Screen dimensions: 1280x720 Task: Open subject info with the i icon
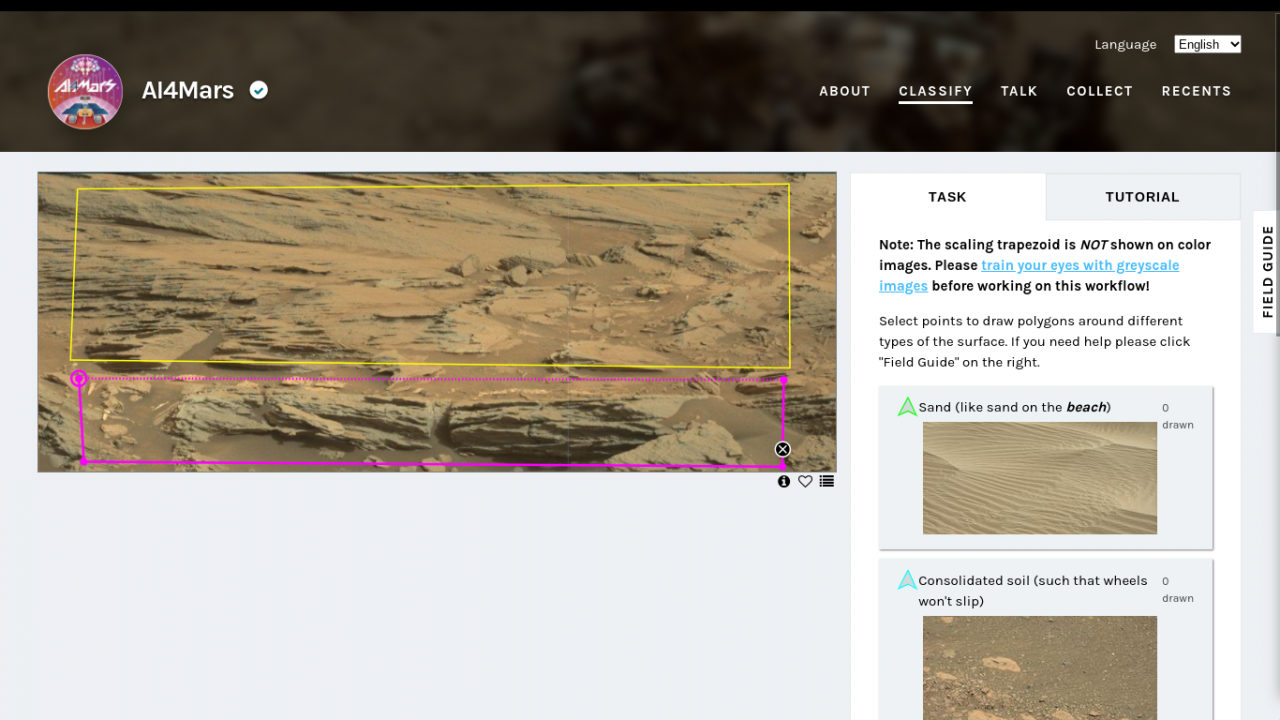click(x=784, y=481)
